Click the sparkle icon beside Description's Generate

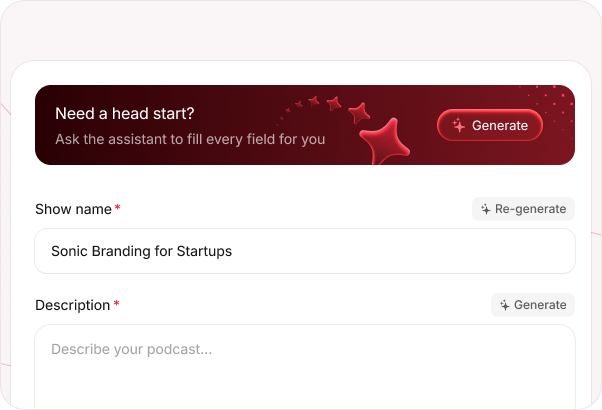504,305
